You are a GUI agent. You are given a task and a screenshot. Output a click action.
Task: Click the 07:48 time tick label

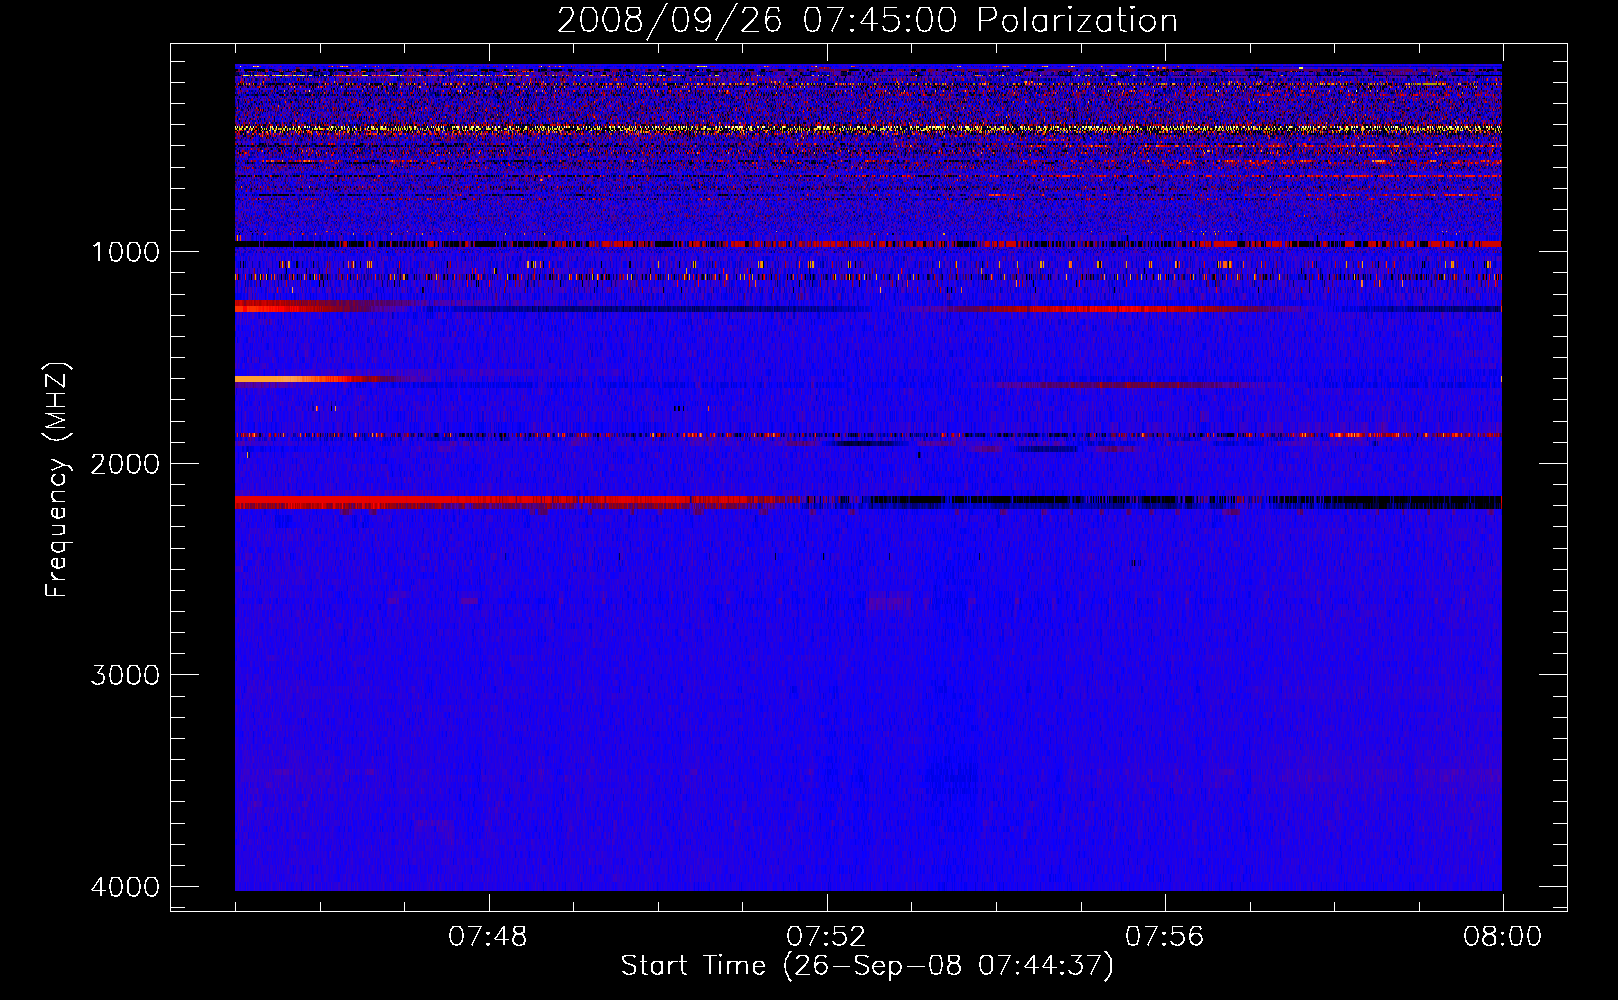coord(488,937)
